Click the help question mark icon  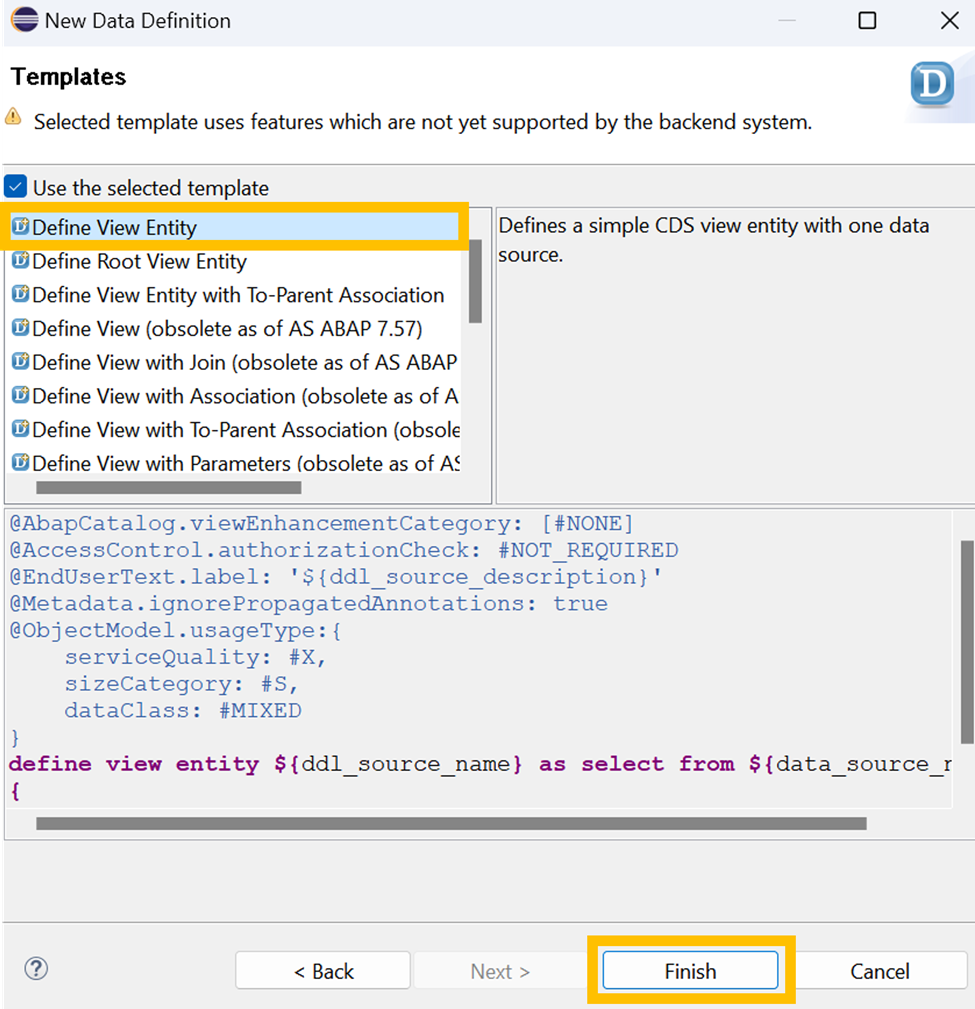36,968
